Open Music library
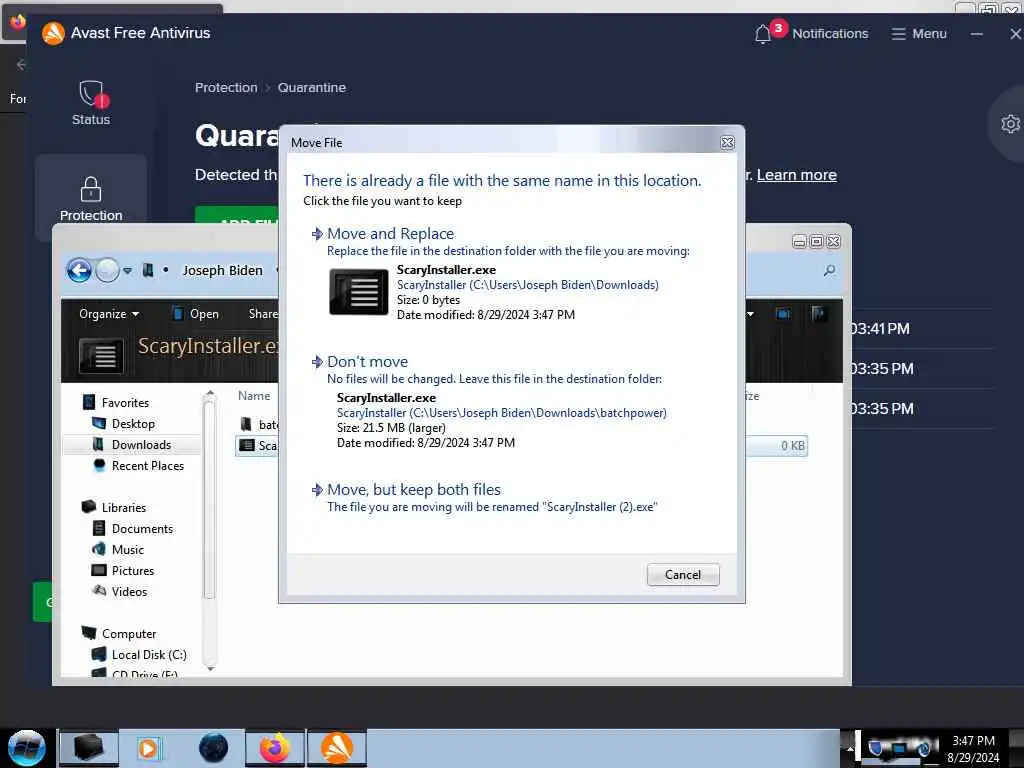 (x=118, y=550)
